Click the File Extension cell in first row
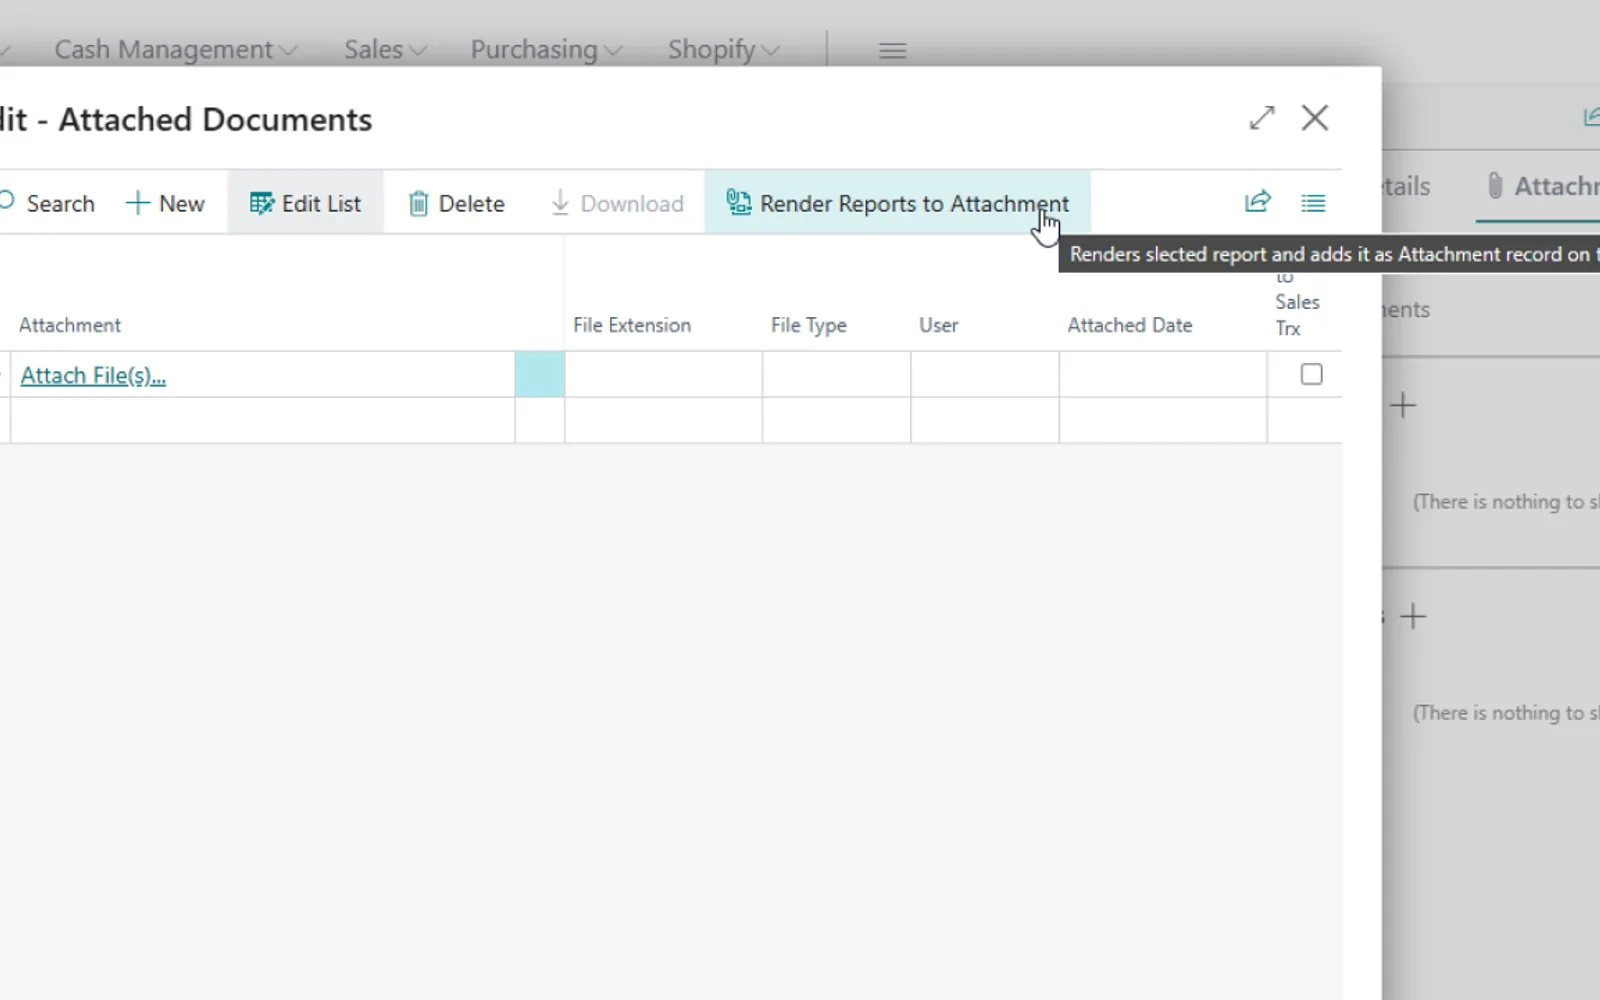This screenshot has height=1000, width=1600. pyautogui.click(x=663, y=374)
